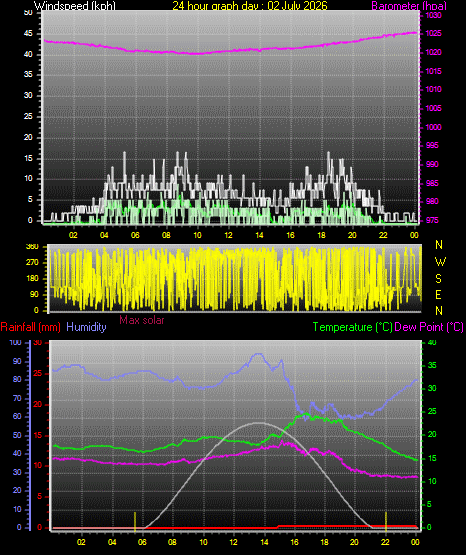Click the 975 barometer scale value
Image resolution: width=466 pixels, height=555 pixels.
click(x=433, y=220)
